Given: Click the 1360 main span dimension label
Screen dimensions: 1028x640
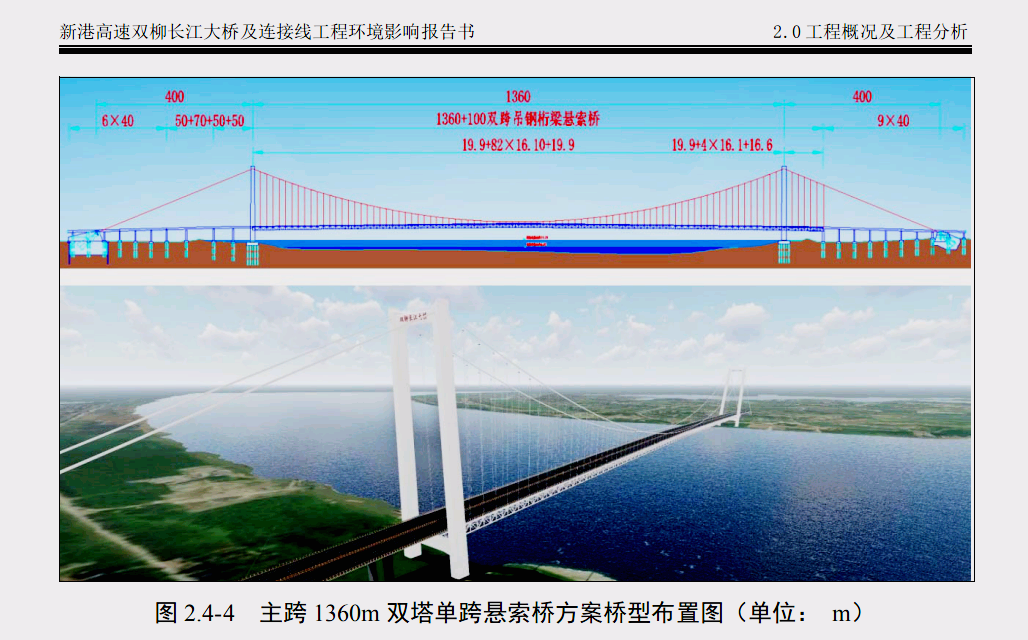Looking at the screenshot, I should [518, 96].
